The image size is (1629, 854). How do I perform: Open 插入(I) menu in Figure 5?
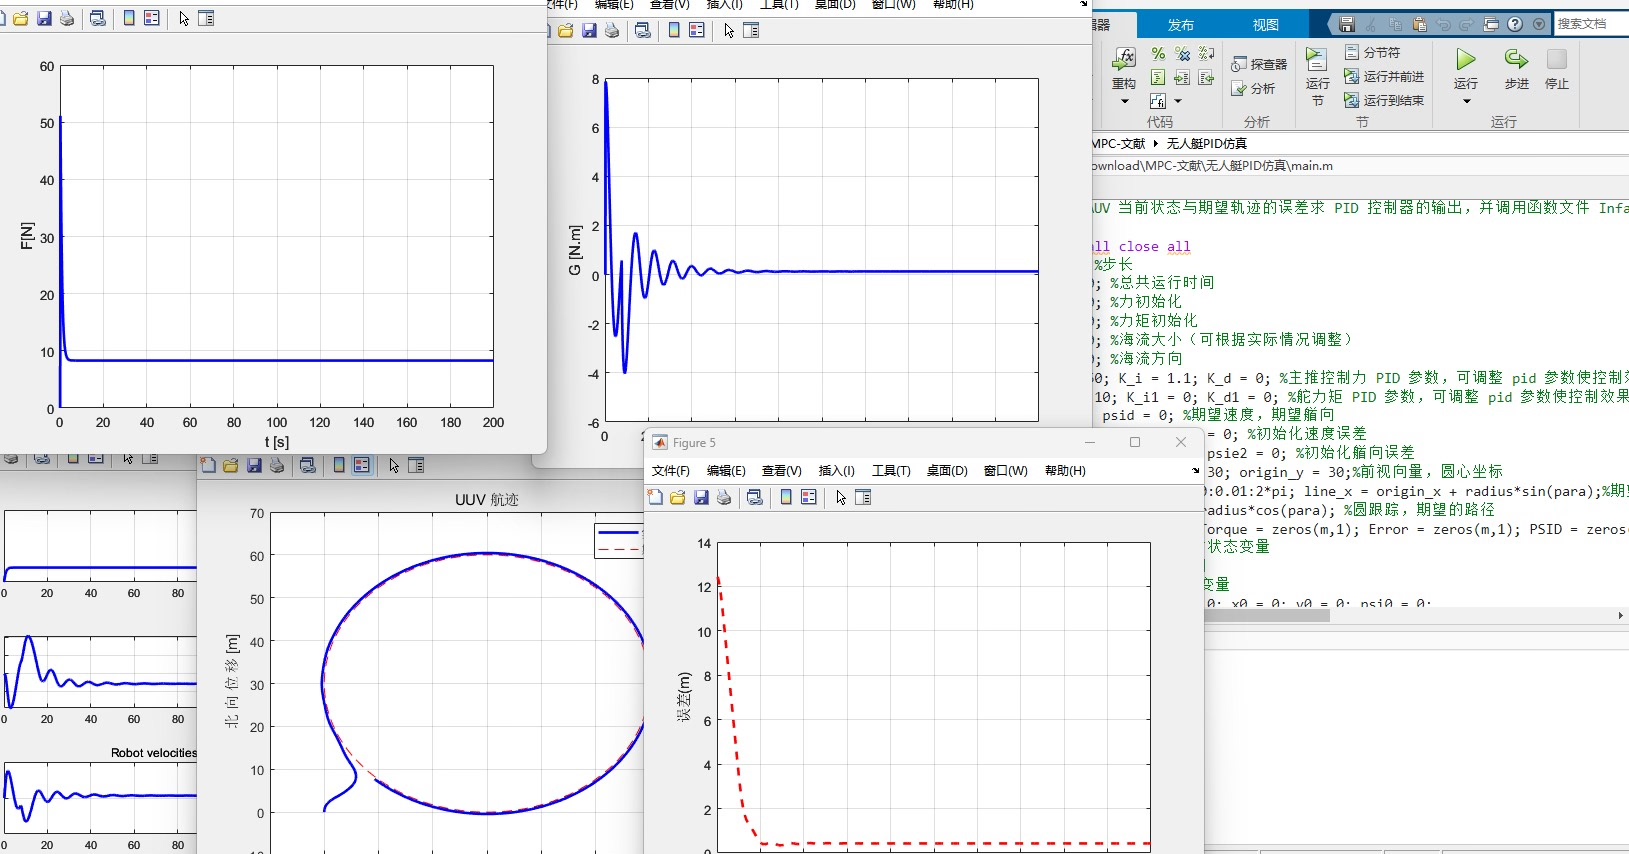point(836,471)
